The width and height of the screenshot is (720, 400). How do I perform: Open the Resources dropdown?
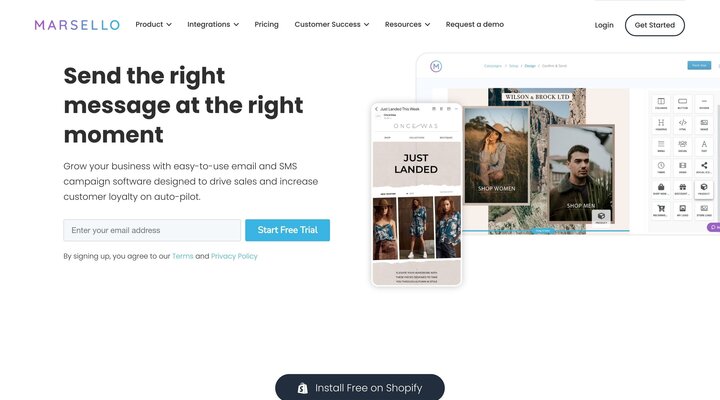point(407,24)
